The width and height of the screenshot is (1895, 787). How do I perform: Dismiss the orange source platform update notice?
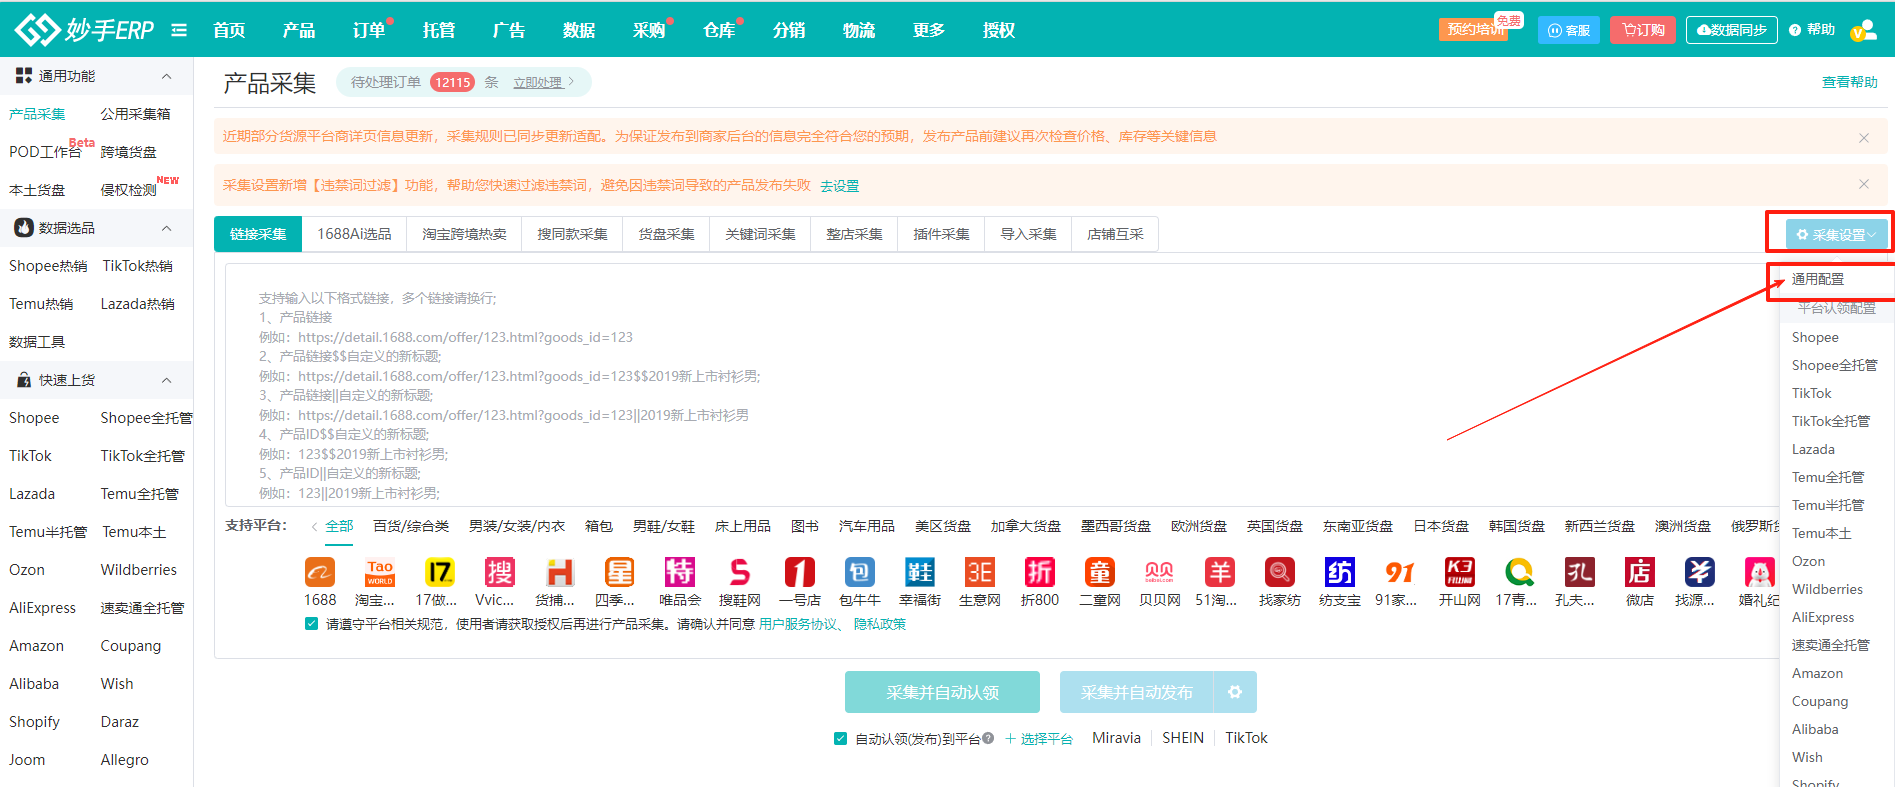click(x=1864, y=138)
